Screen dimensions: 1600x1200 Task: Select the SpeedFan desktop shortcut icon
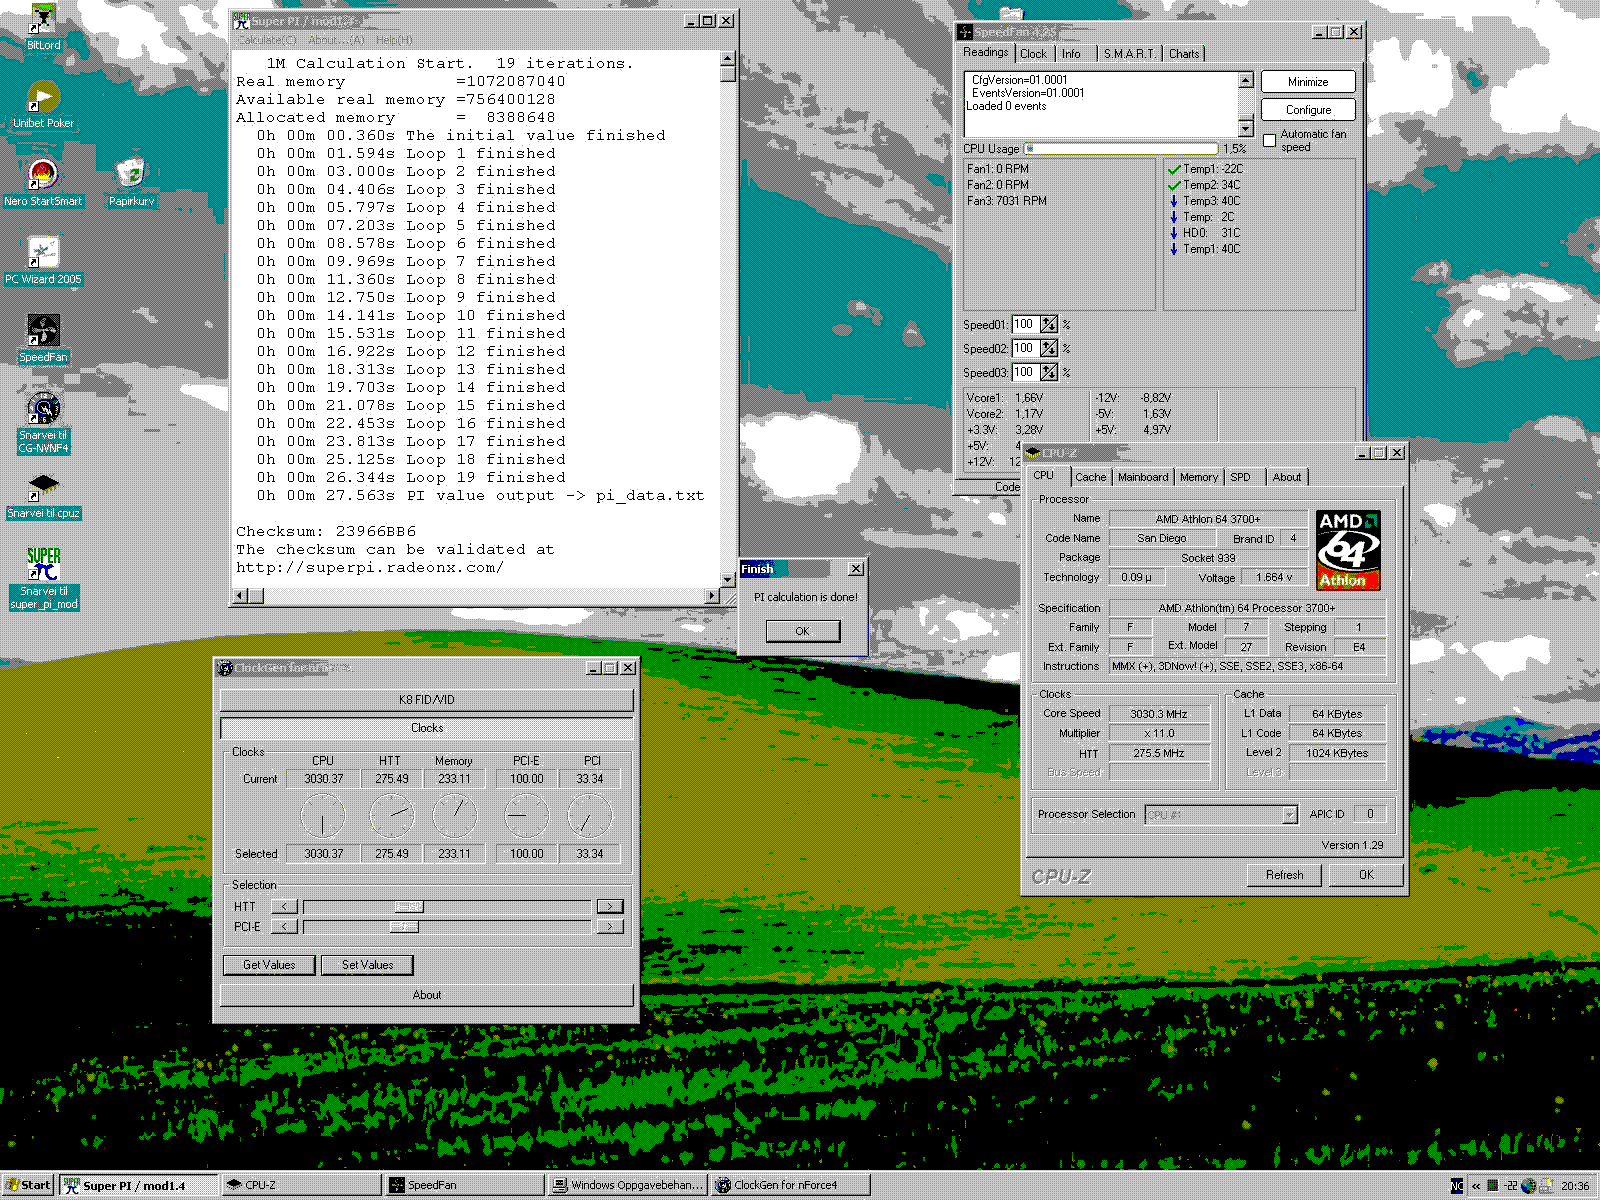click(43, 338)
